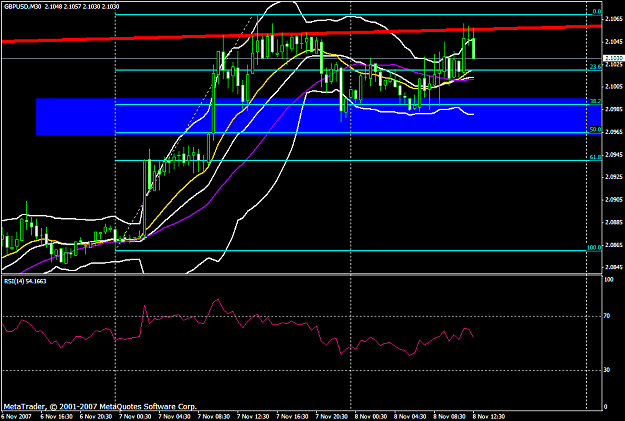This screenshot has height=421, width=625.
Task: Select the red trendline on the chart
Action: 301,33
